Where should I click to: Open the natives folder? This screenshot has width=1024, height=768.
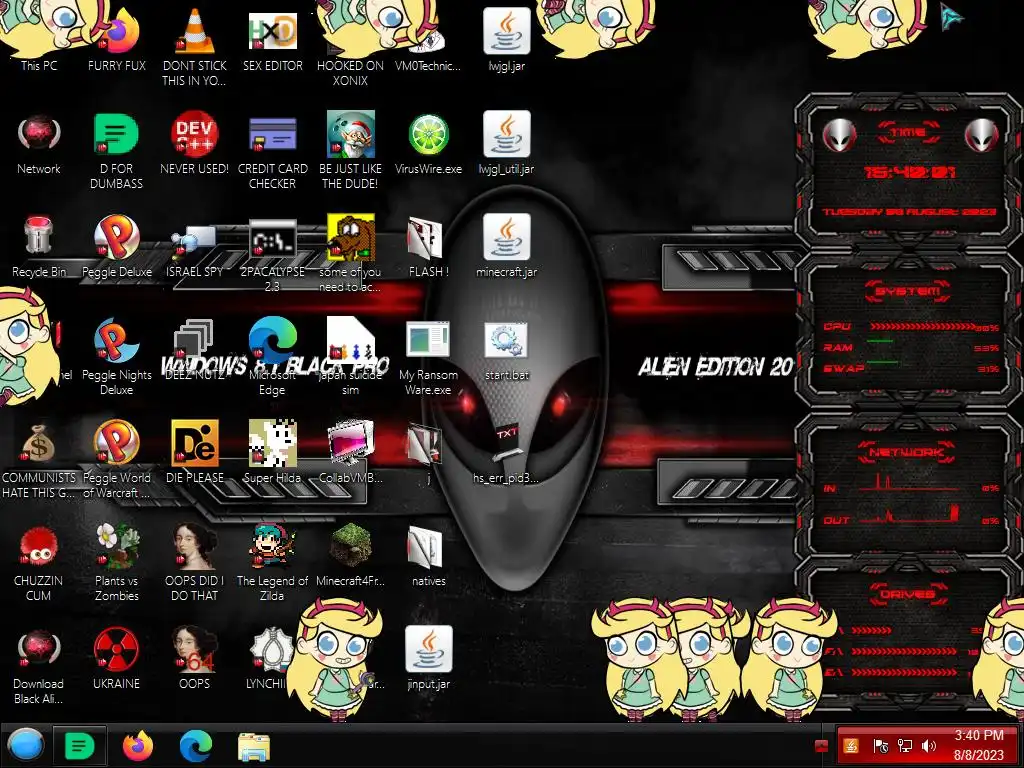428,555
